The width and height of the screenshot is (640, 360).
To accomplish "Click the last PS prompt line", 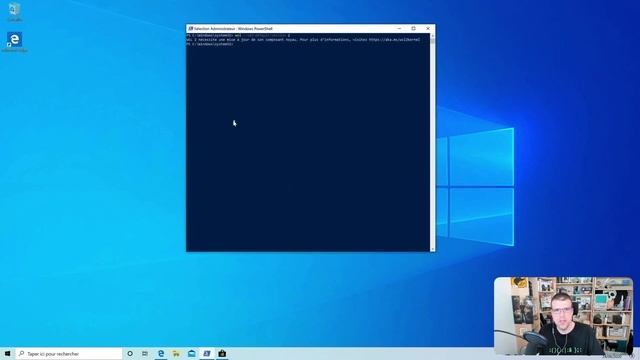I will [x=210, y=44].
